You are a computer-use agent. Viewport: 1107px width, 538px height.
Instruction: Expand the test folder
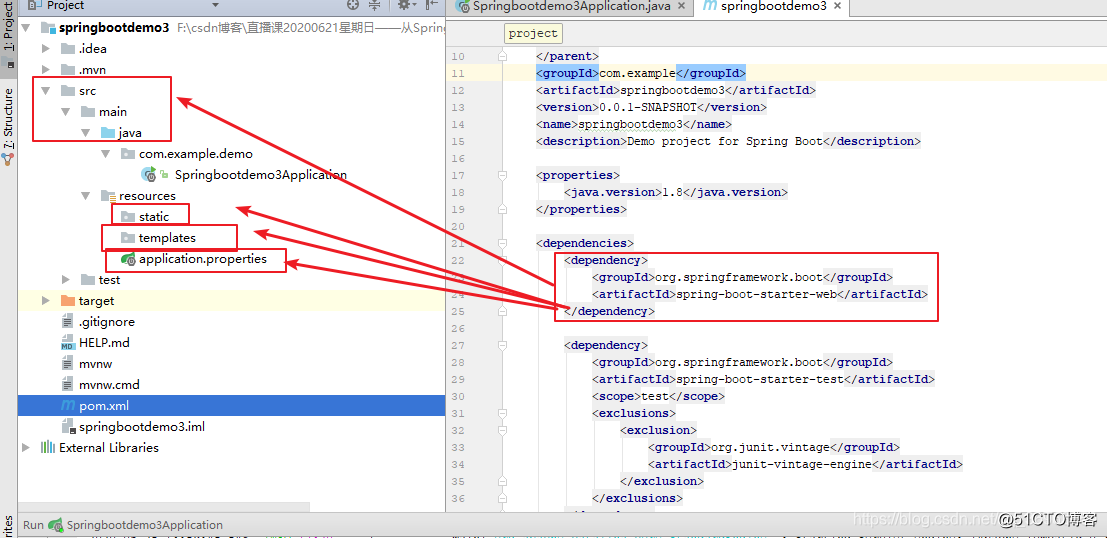tap(66, 280)
